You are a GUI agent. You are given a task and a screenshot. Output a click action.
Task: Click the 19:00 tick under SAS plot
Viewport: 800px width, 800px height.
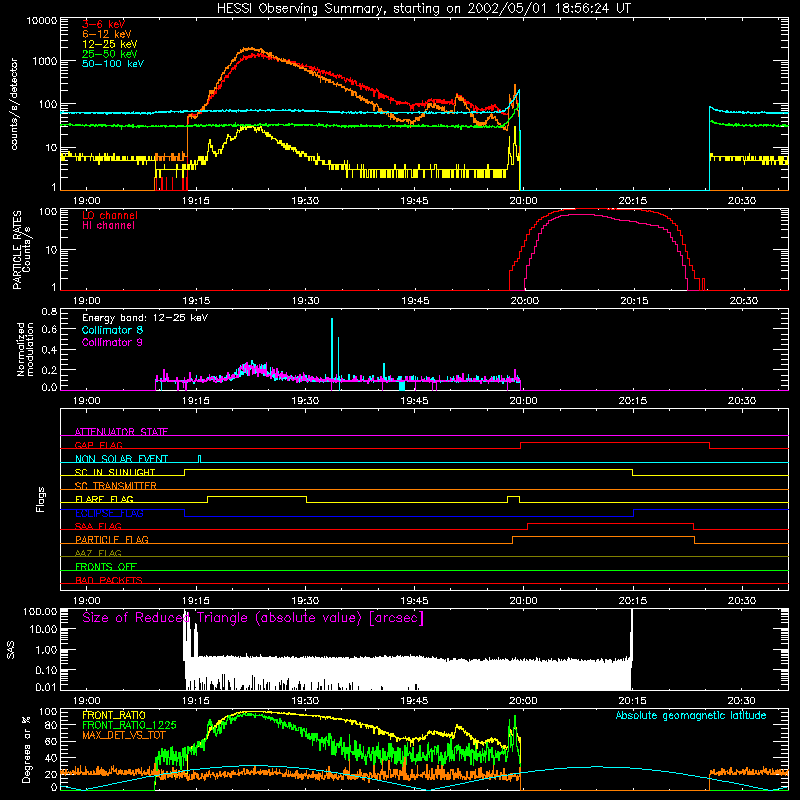pyautogui.click(x=87, y=701)
